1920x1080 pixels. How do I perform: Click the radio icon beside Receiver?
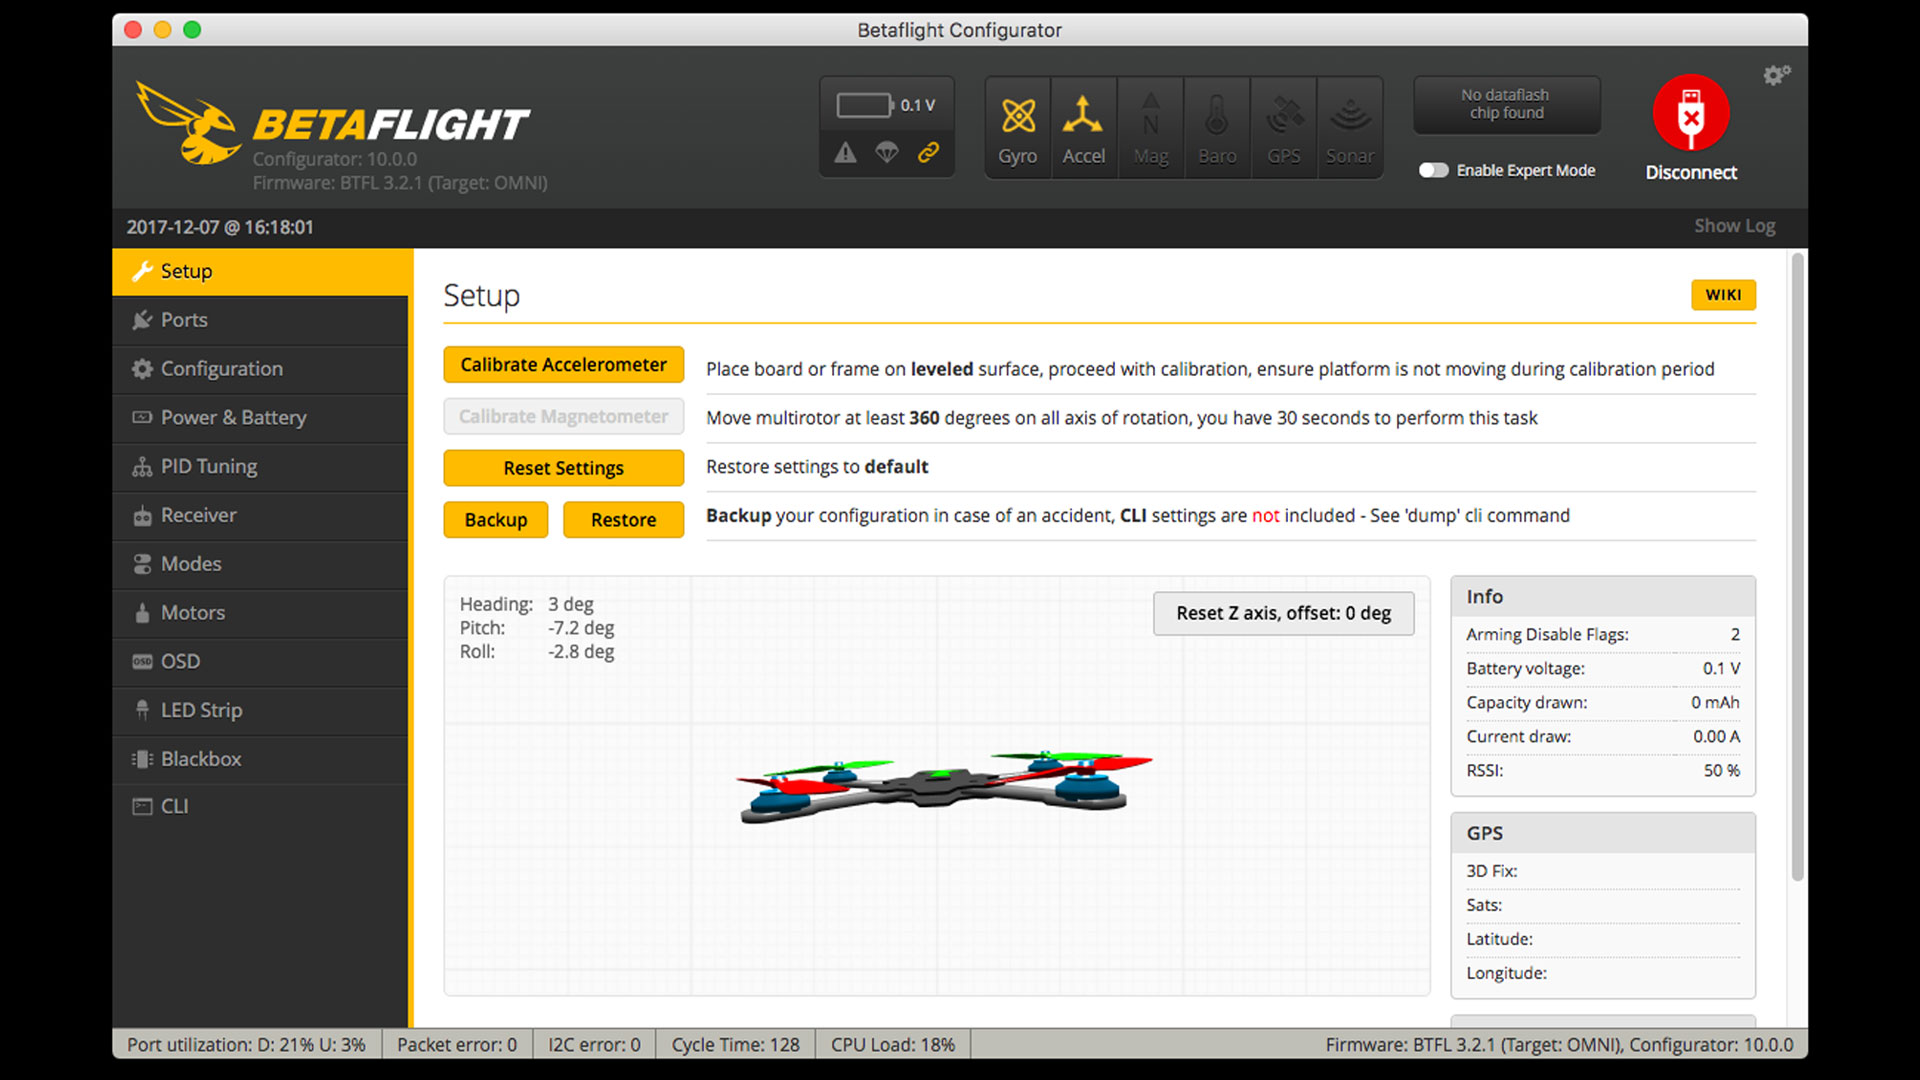click(142, 515)
